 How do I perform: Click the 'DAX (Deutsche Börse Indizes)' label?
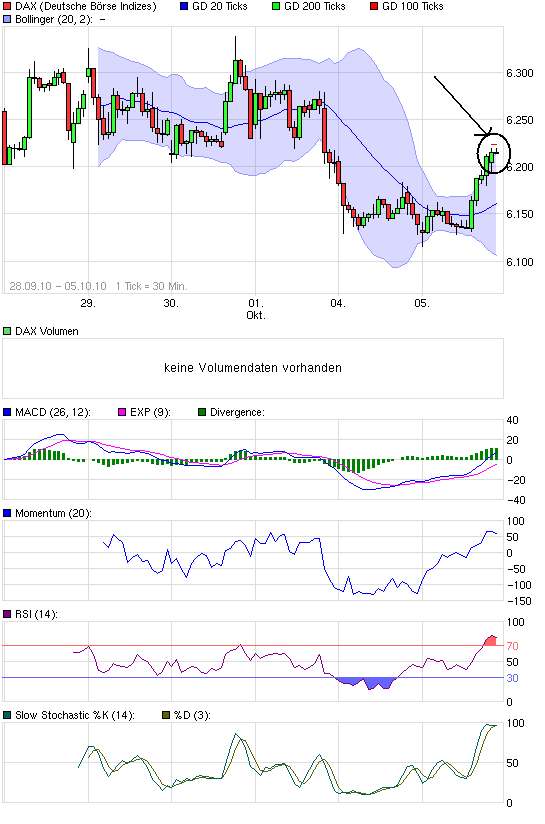click(86, 7)
